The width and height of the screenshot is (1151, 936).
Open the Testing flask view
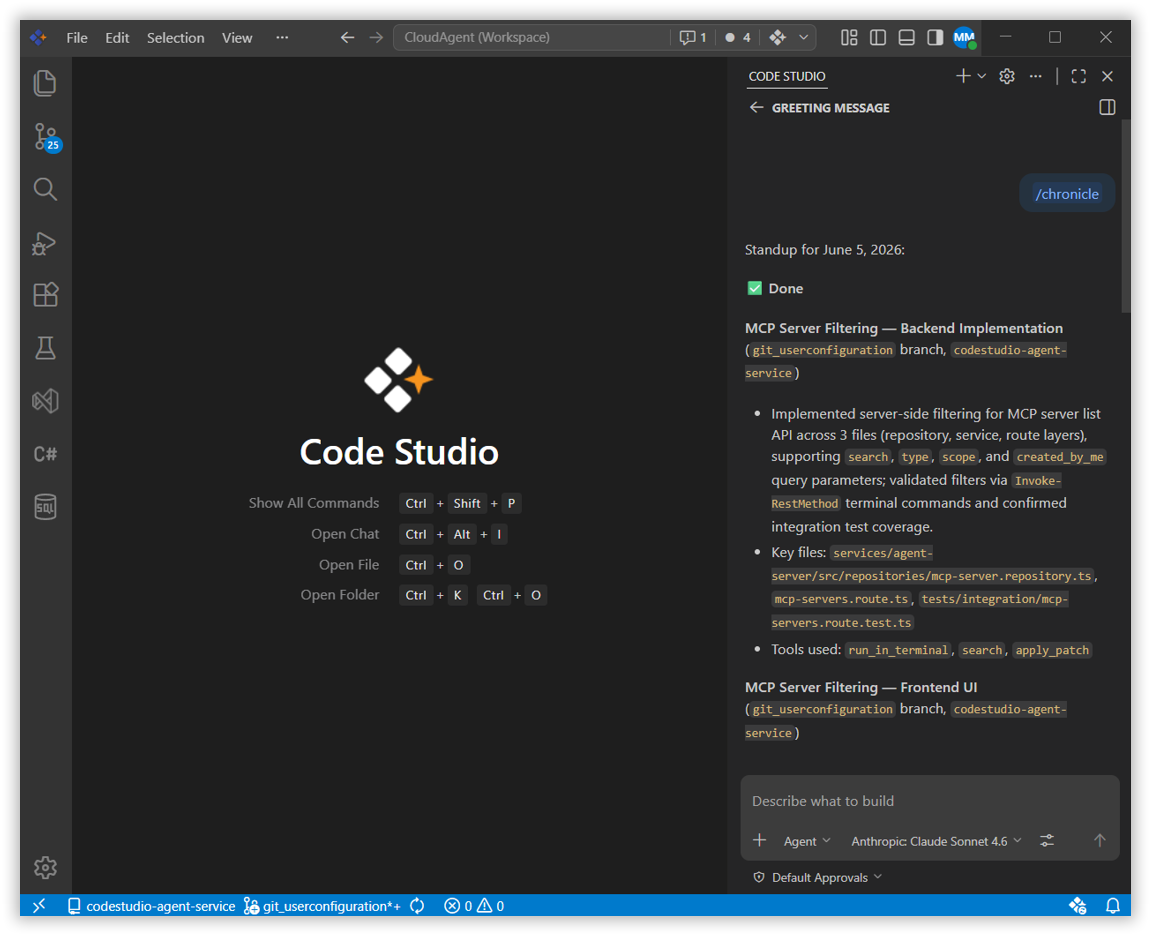click(x=45, y=348)
